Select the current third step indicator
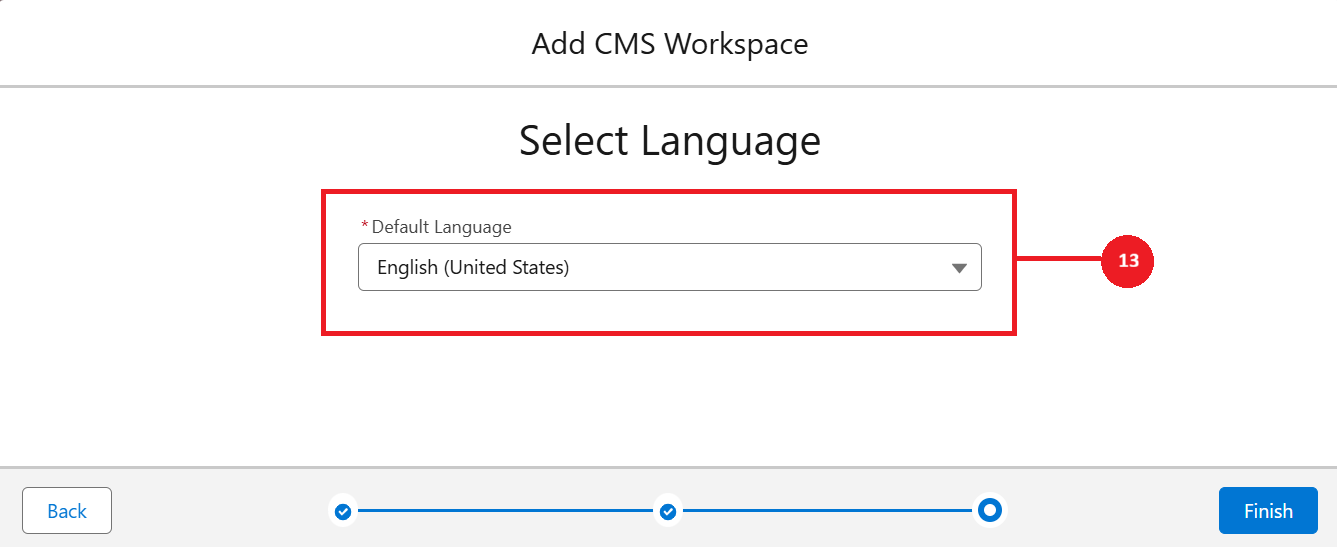Viewport: 1337px width, 547px height. (x=990, y=510)
